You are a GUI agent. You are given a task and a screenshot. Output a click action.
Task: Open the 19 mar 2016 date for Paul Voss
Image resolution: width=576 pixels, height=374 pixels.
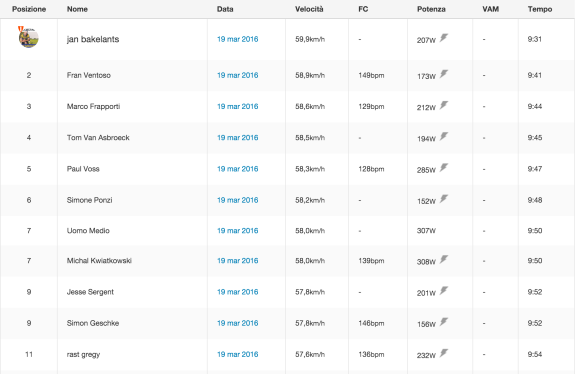(237, 169)
